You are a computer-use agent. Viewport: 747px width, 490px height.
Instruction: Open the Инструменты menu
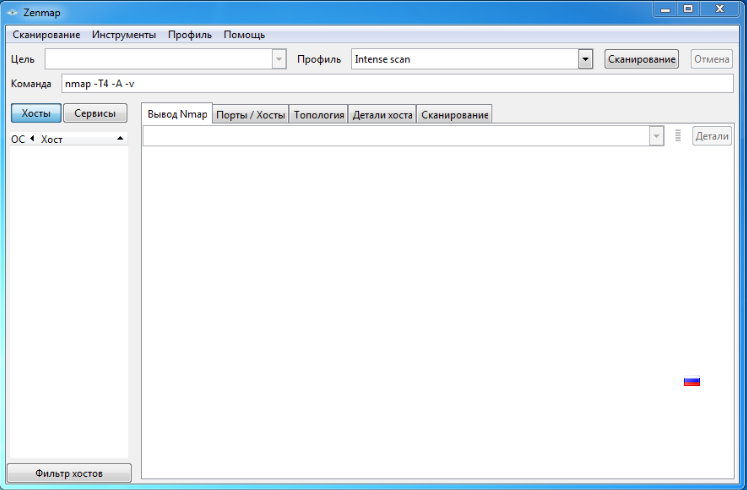(124, 35)
